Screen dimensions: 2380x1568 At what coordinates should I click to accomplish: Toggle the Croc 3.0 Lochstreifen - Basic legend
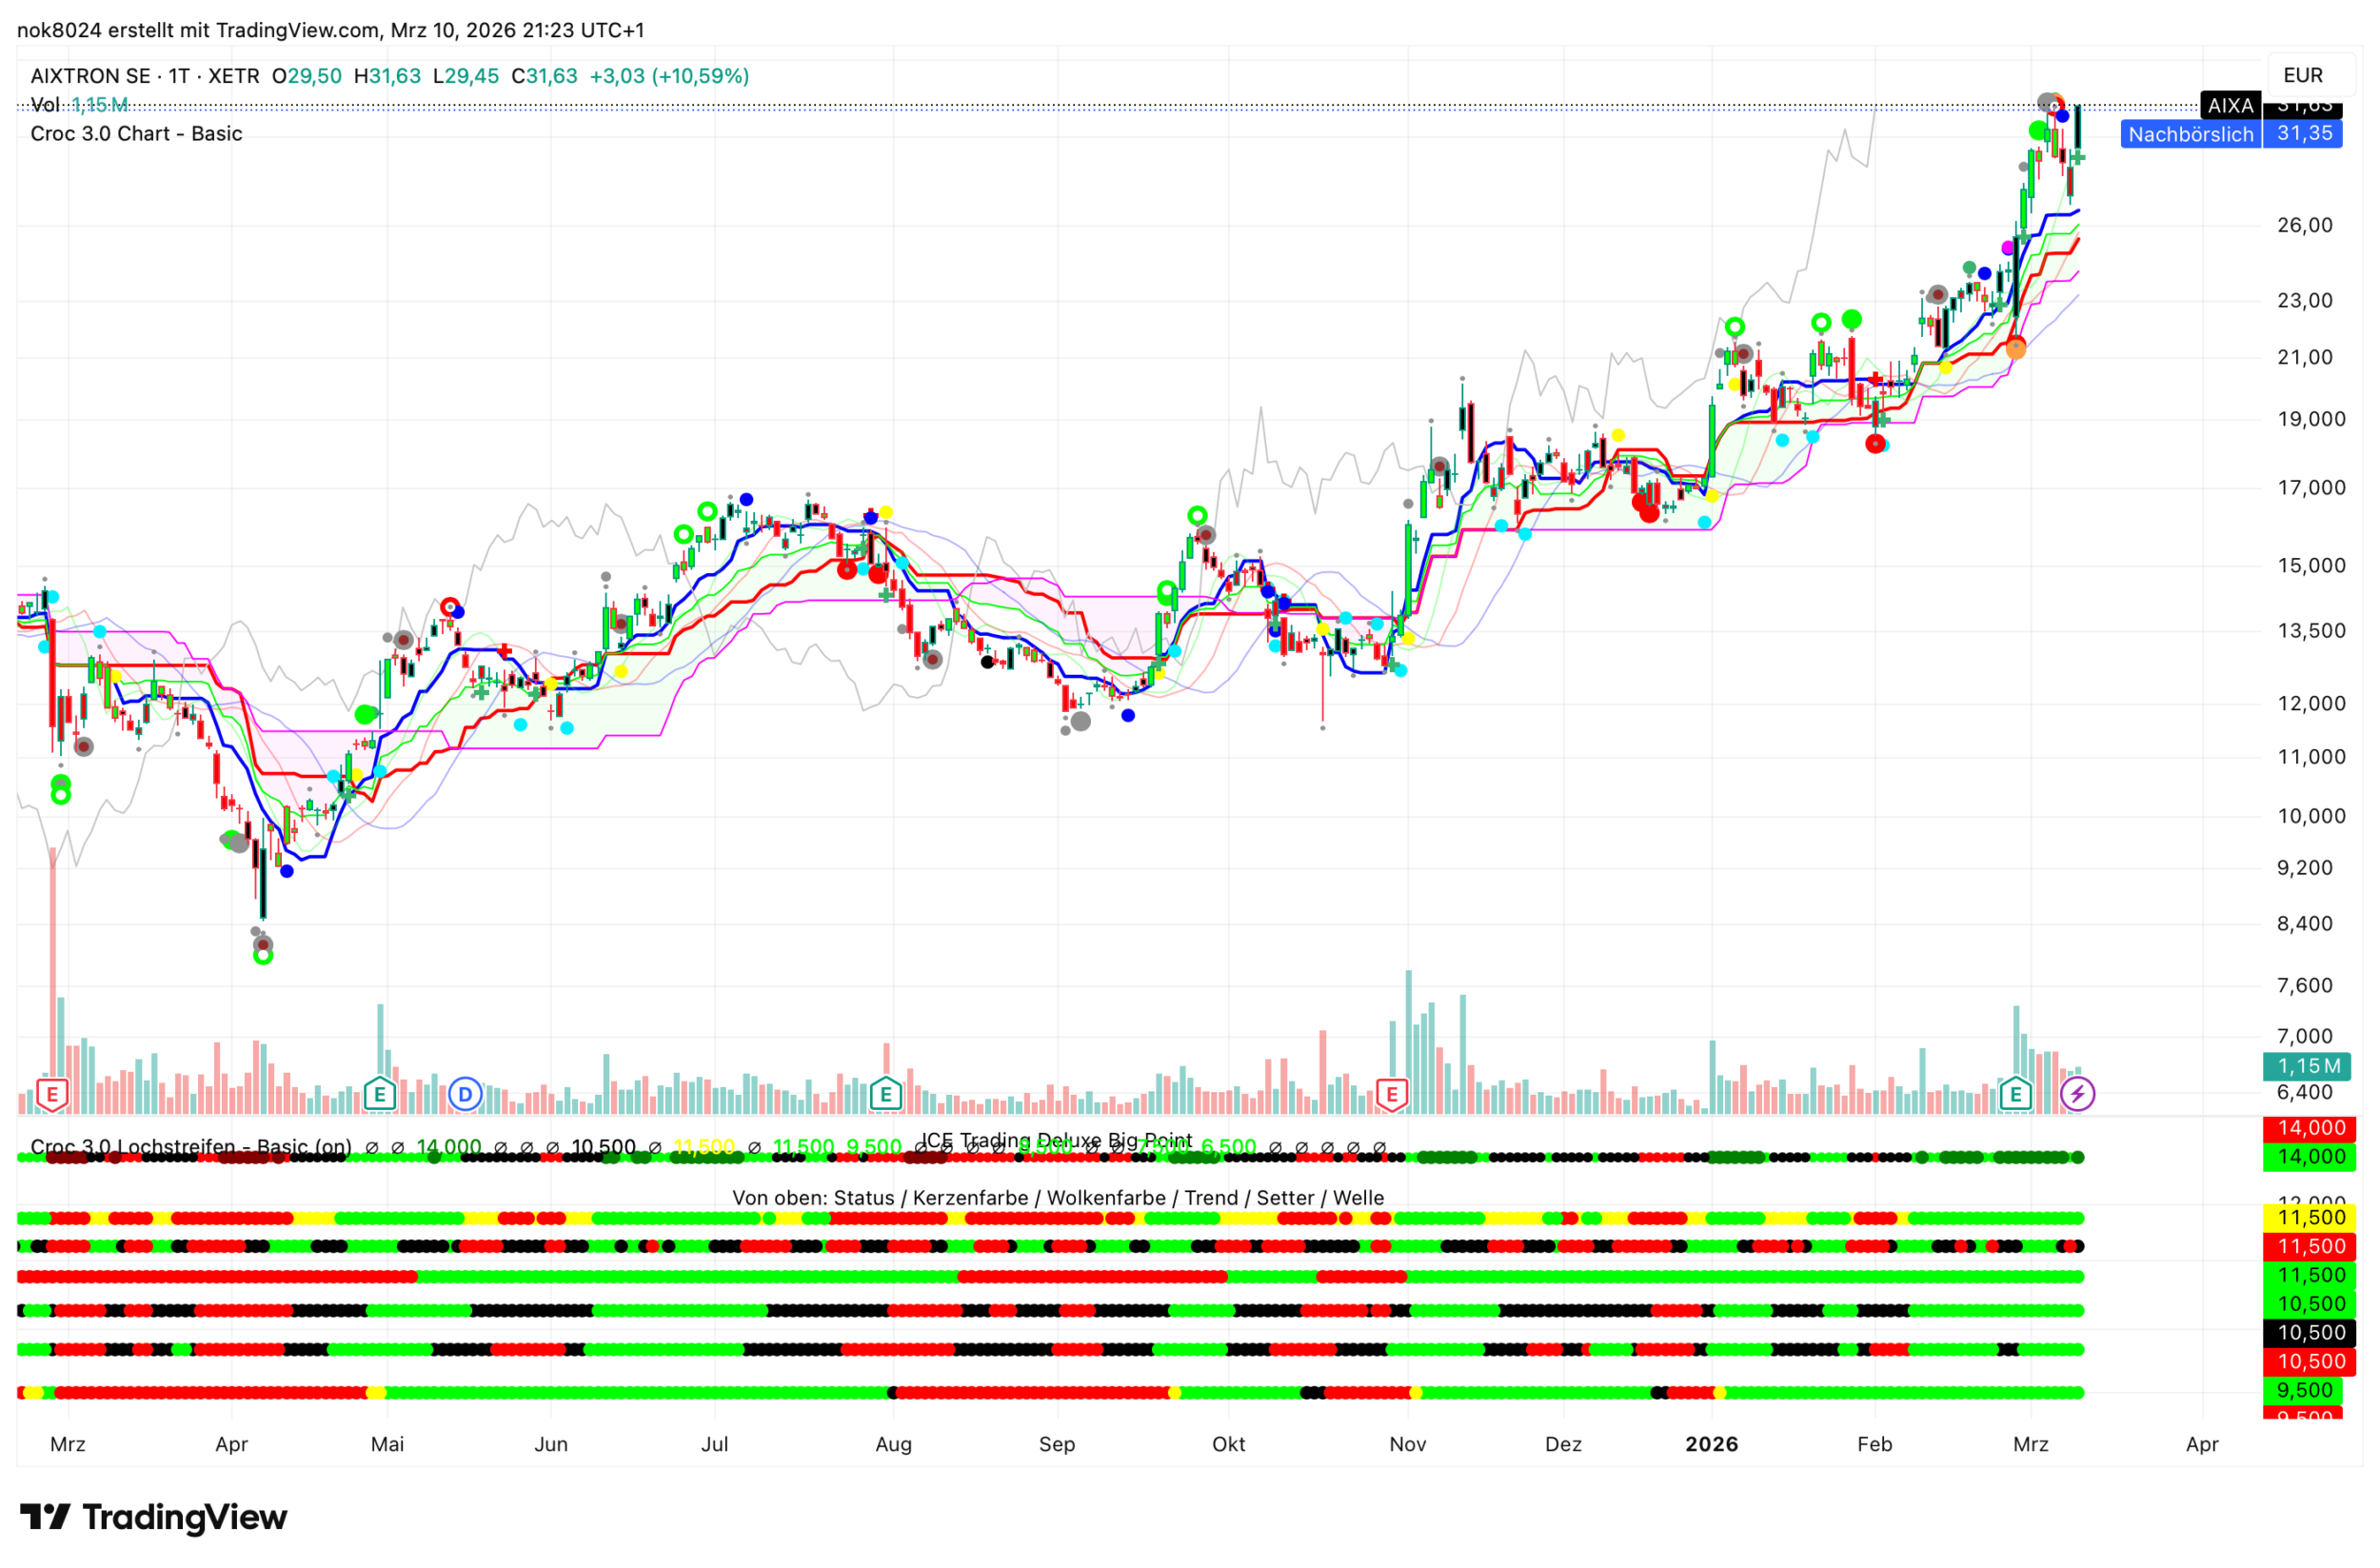click(190, 1146)
